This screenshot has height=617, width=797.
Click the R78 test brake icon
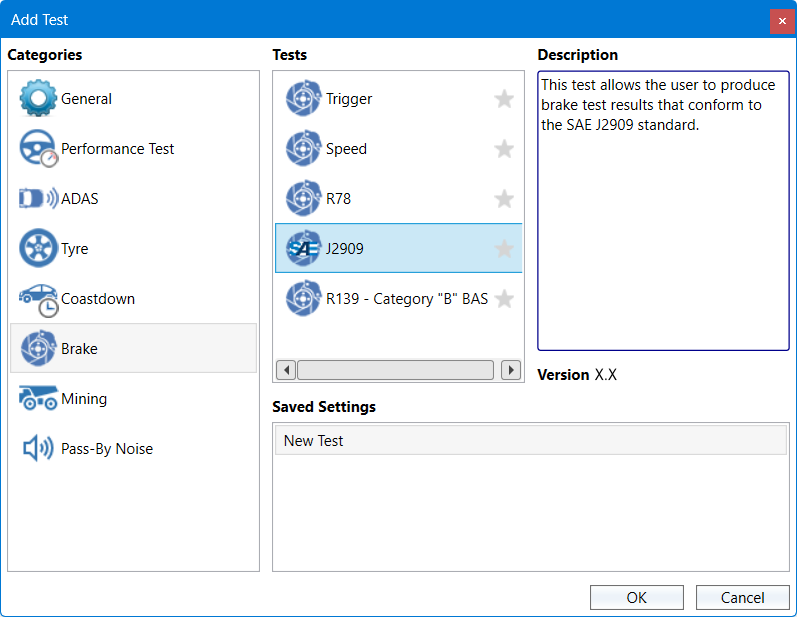tap(303, 198)
